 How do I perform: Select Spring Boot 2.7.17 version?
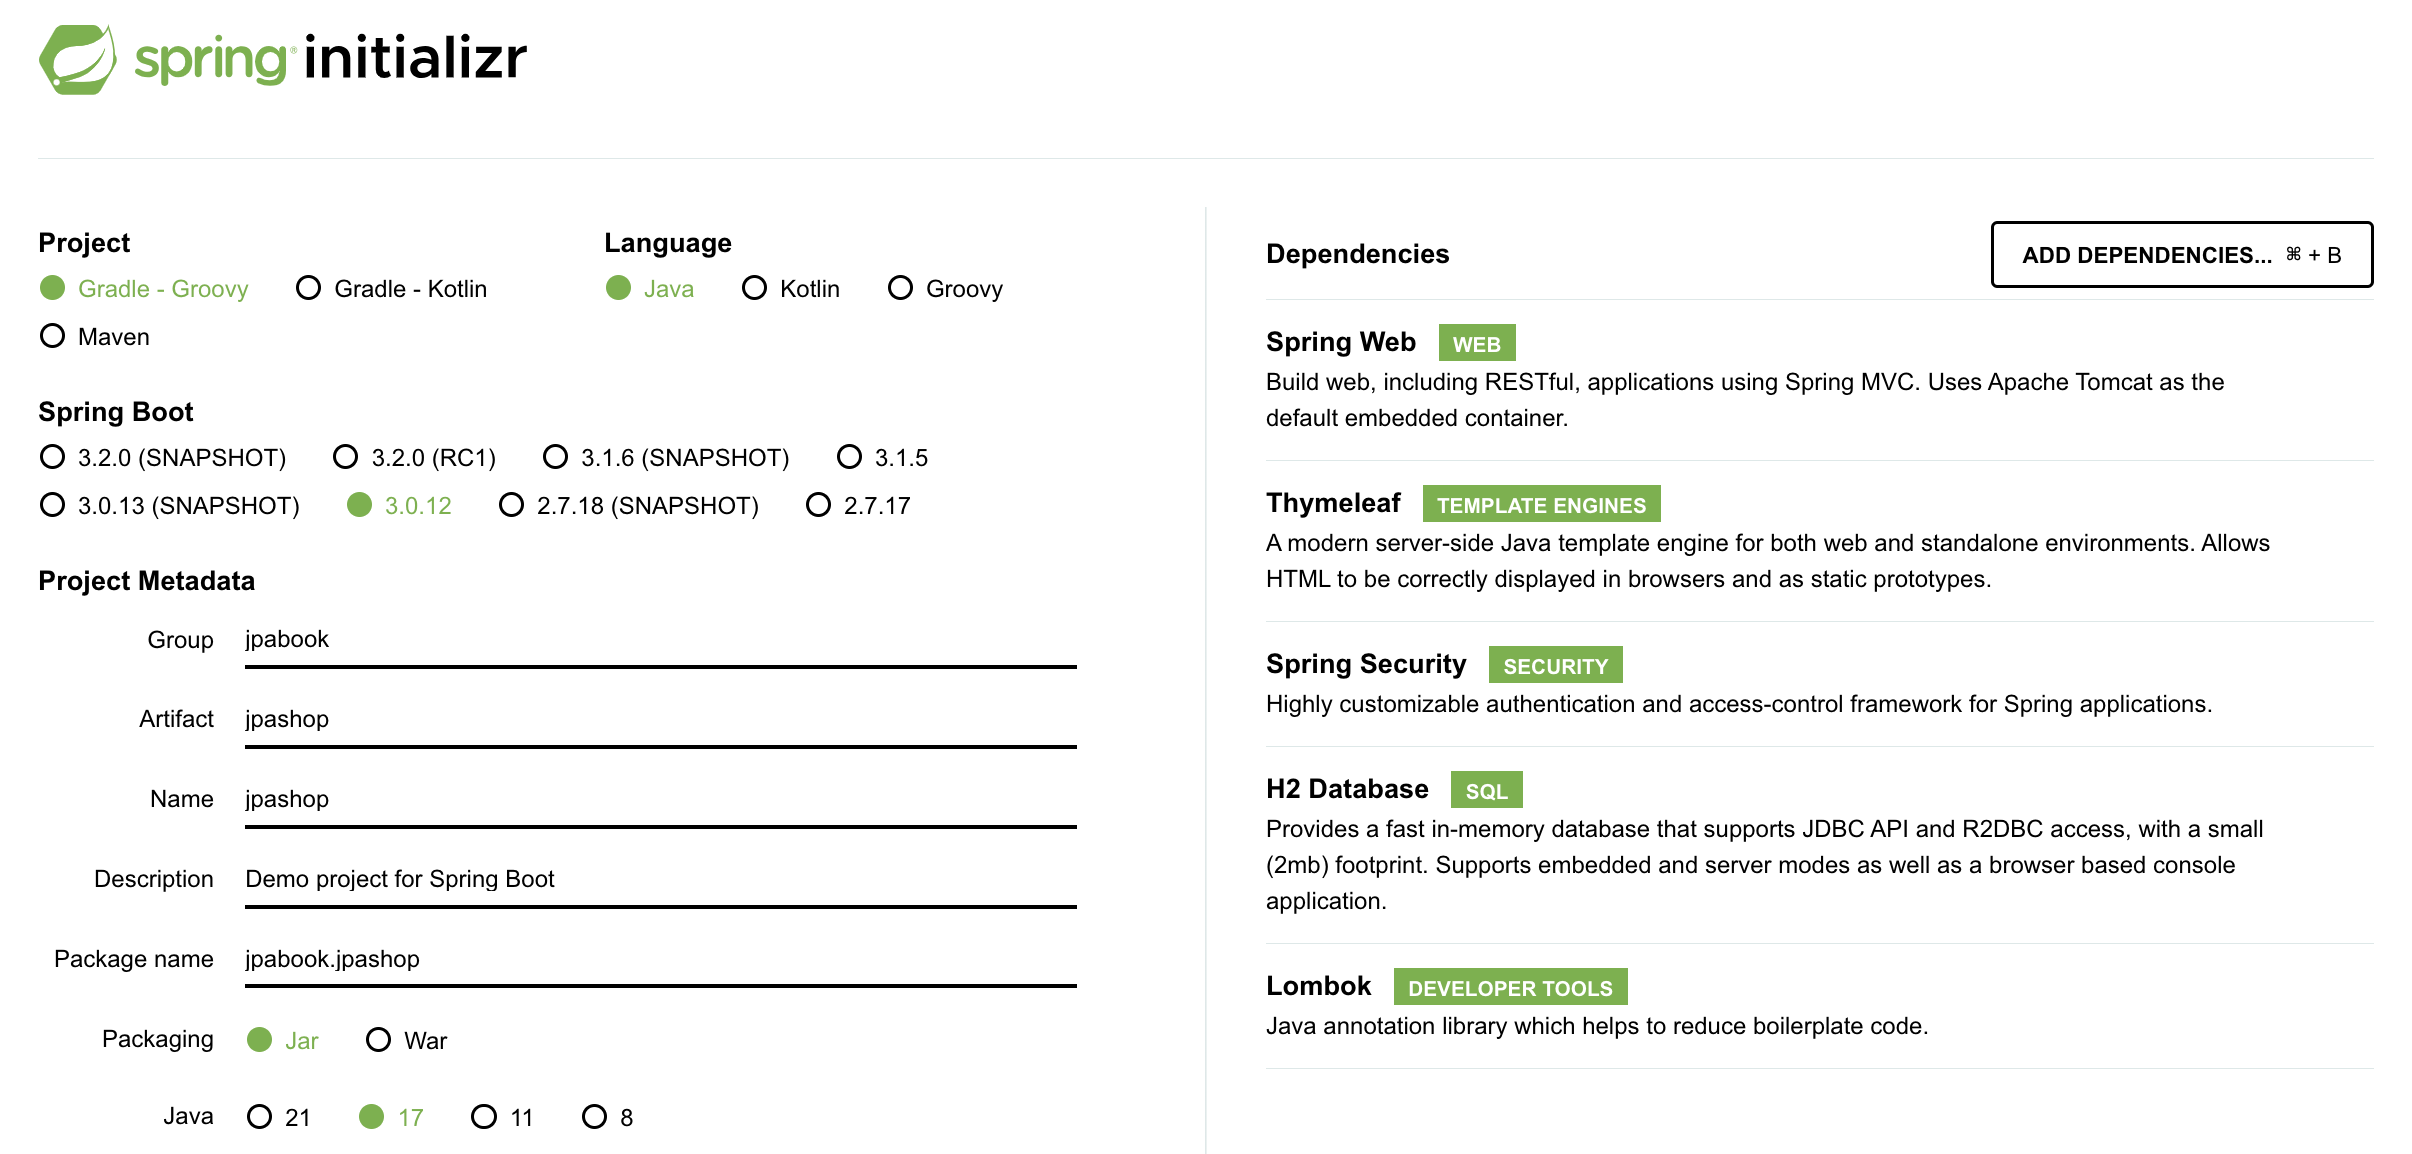[819, 505]
